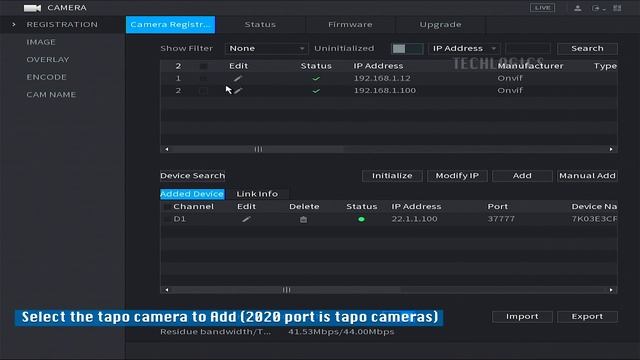Open the multi-view grid icon
This screenshot has height=360, width=640.
tap(617, 8)
